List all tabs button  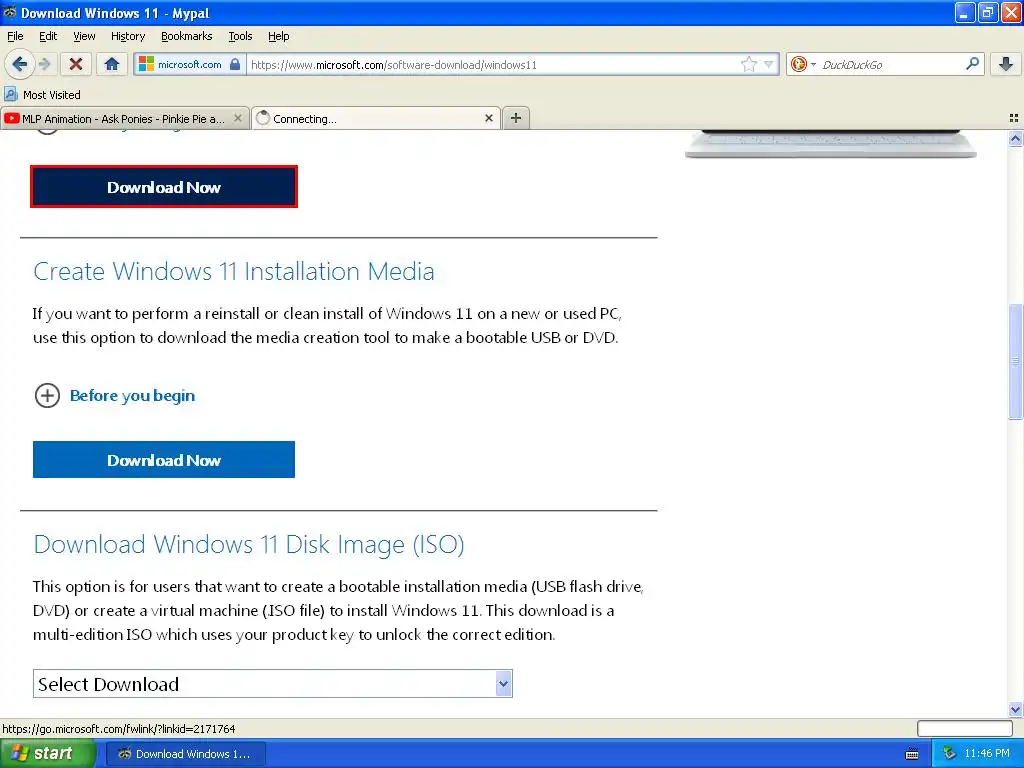1014,118
